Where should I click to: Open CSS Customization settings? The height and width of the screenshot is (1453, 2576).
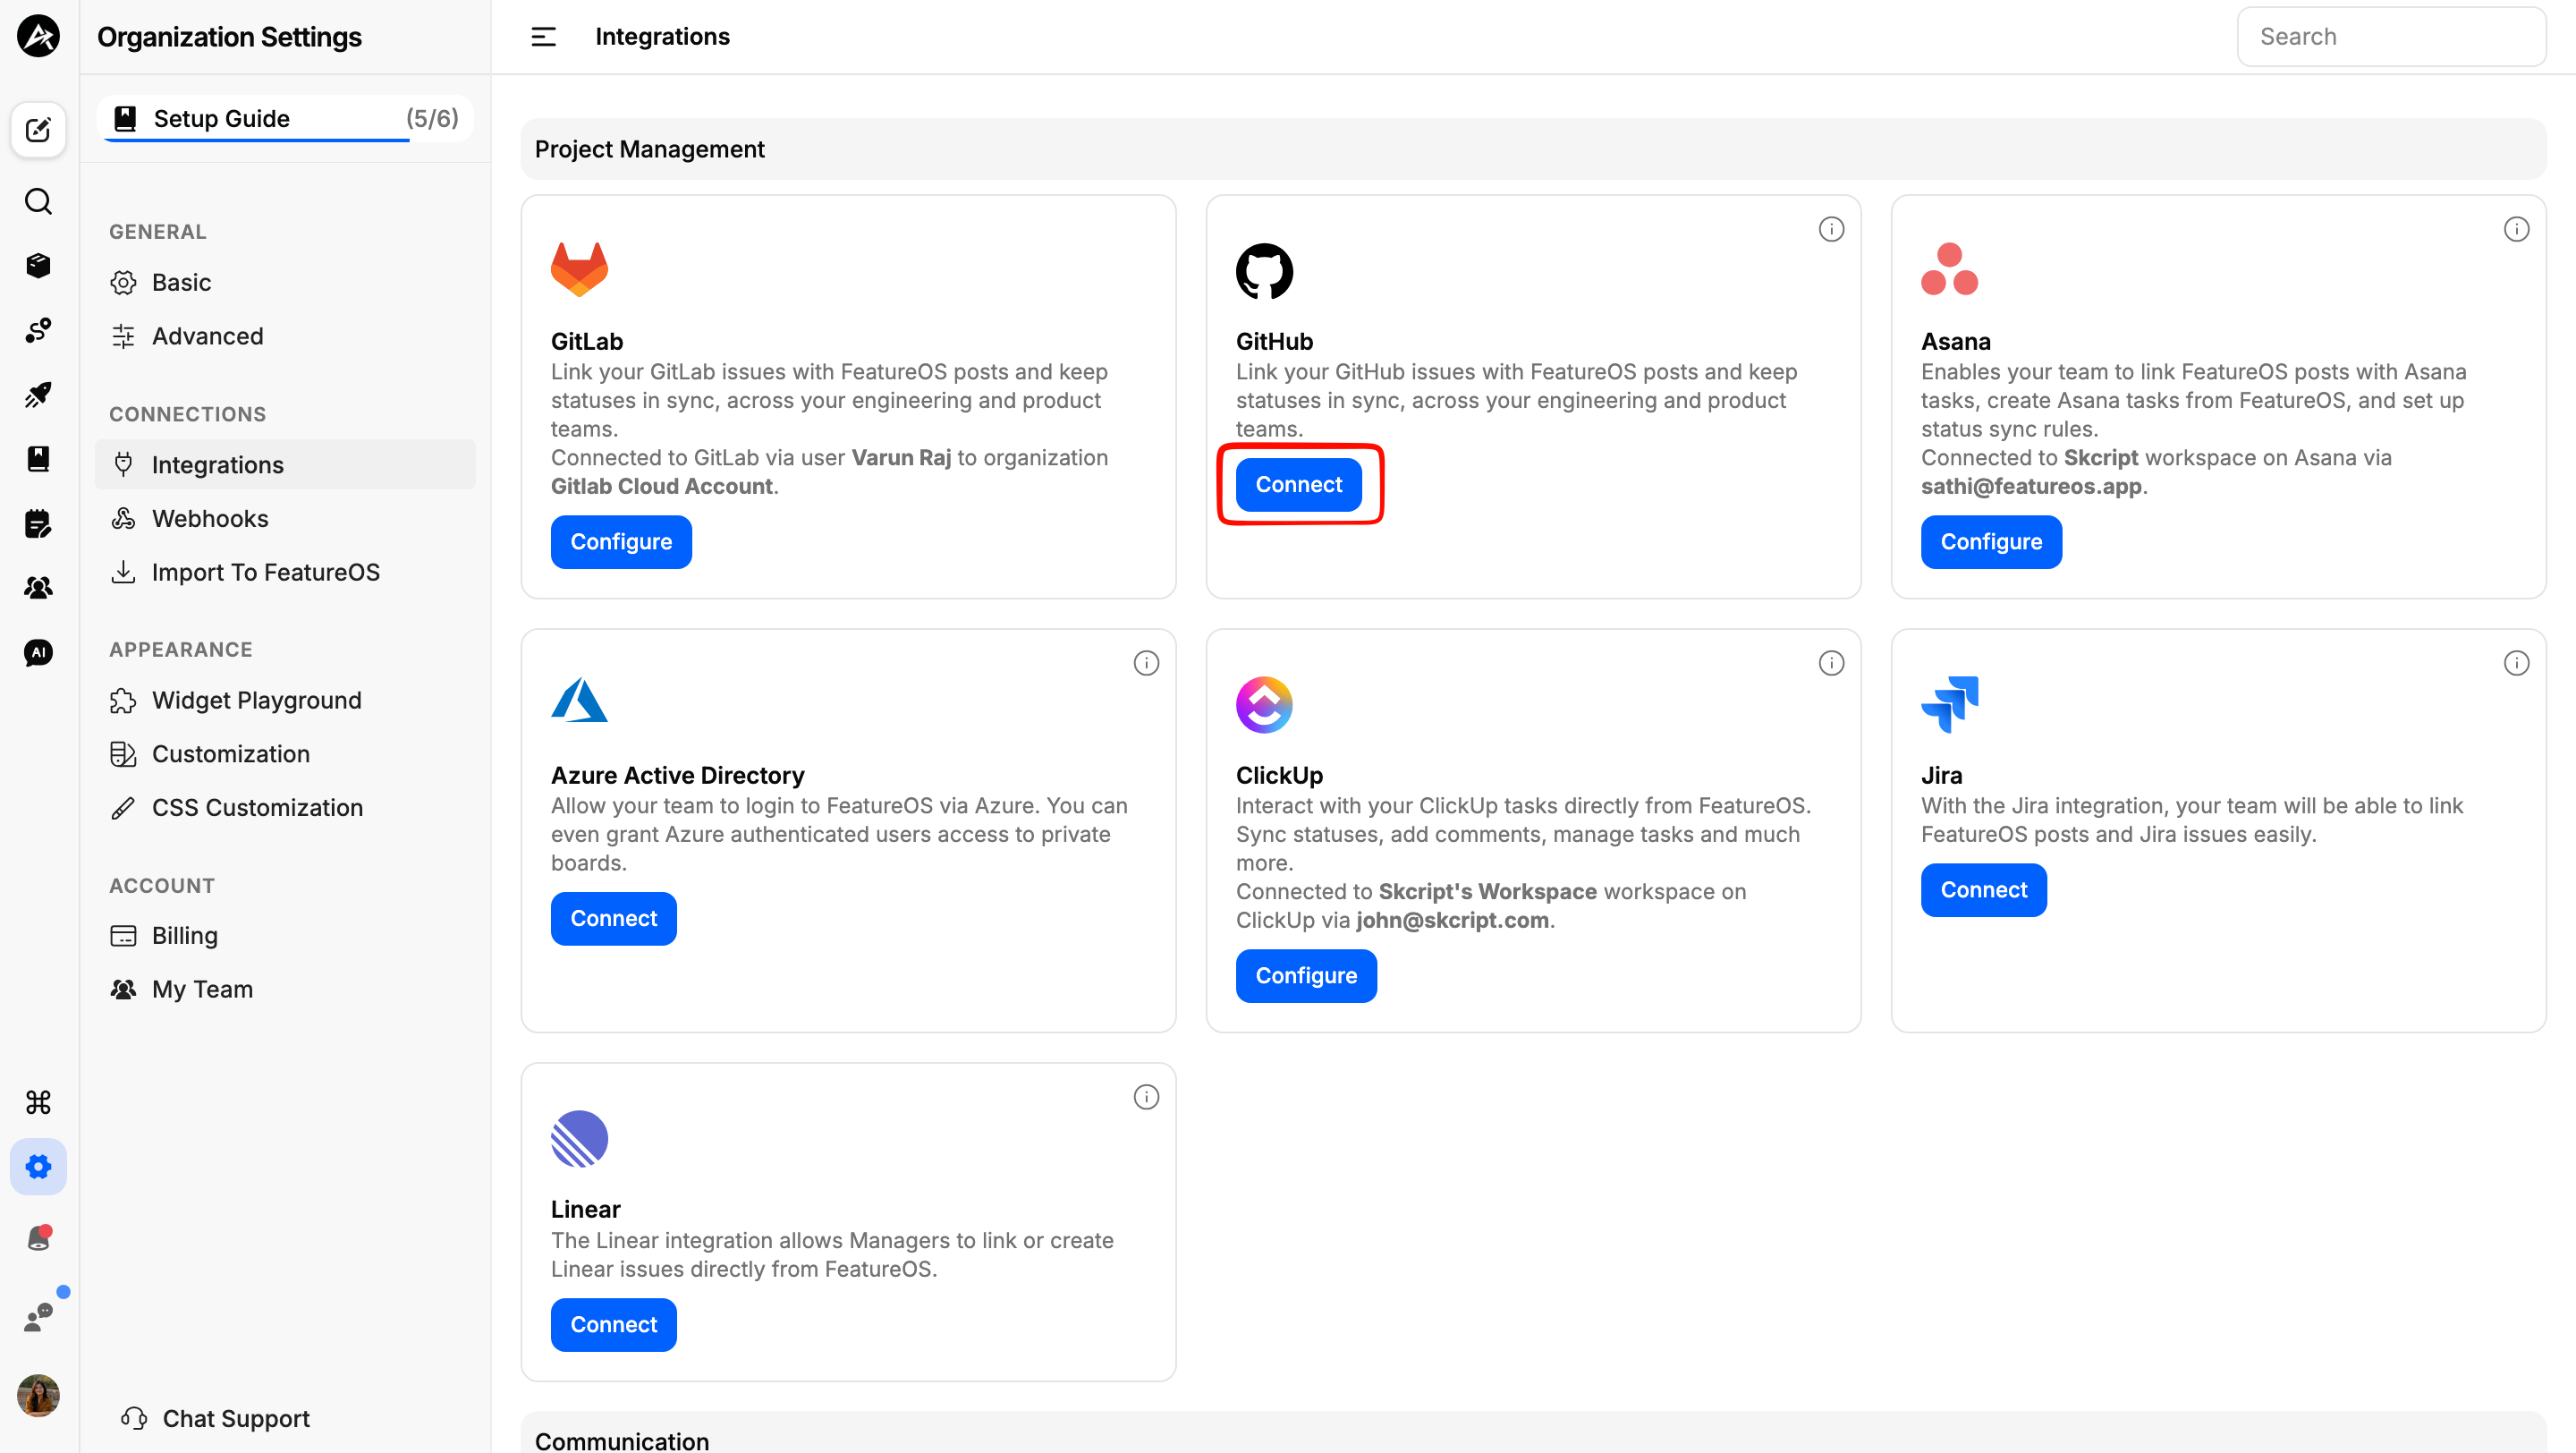285,808
